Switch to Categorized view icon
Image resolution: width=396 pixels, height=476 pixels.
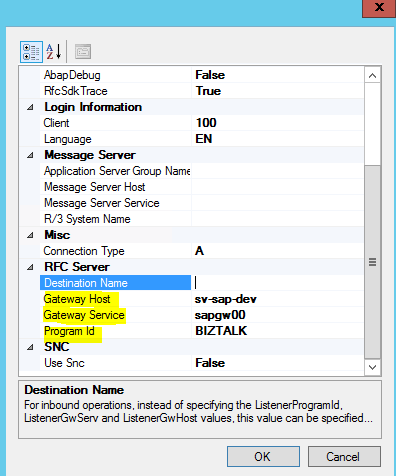pyautogui.click(x=31, y=52)
